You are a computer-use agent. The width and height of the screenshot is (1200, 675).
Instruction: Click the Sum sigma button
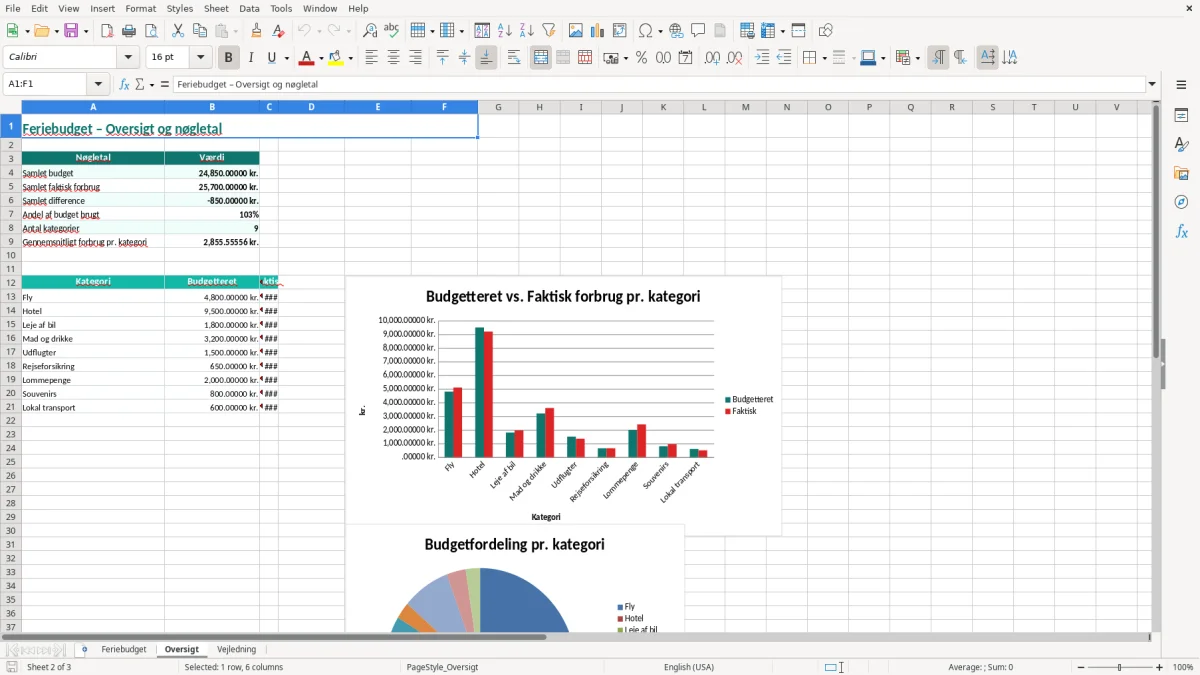click(140, 85)
